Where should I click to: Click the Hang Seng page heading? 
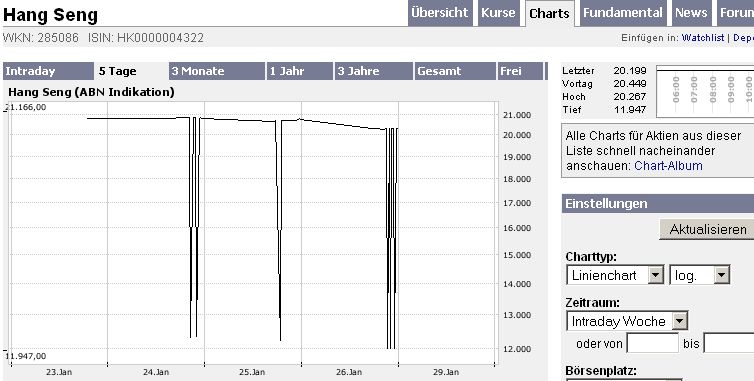pyautogui.click(x=50, y=15)
